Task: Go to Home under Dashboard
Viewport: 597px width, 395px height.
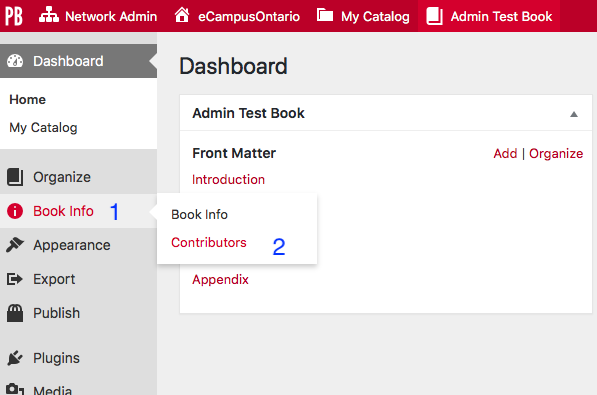Action: click(27, 99)
